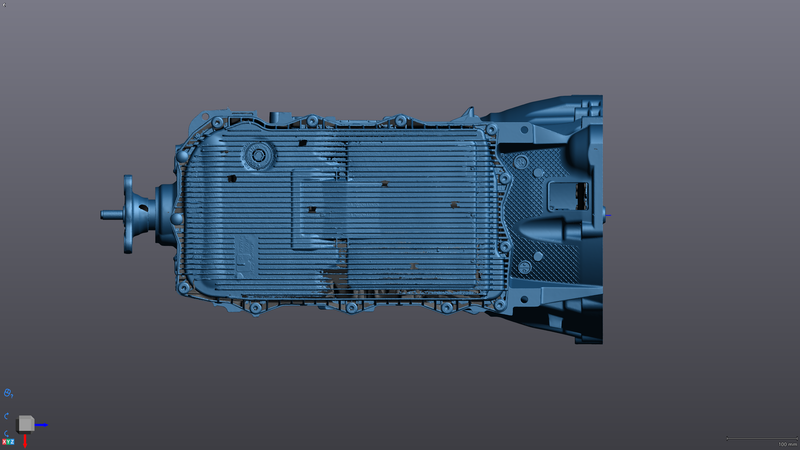
Task: Click the raised rectangular plate at pan center
Action: [320, 208]
